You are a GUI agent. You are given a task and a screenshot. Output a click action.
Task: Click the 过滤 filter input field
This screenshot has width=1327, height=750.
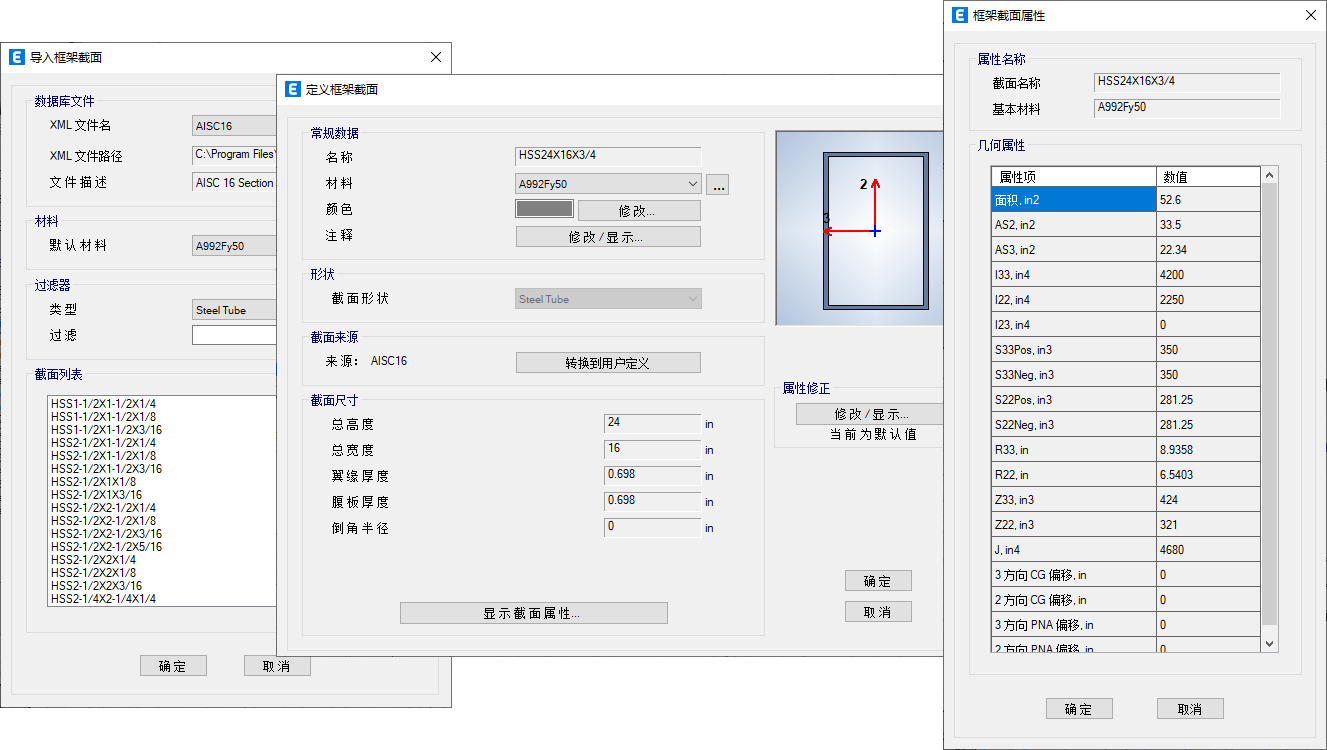[x=234, y=336]
